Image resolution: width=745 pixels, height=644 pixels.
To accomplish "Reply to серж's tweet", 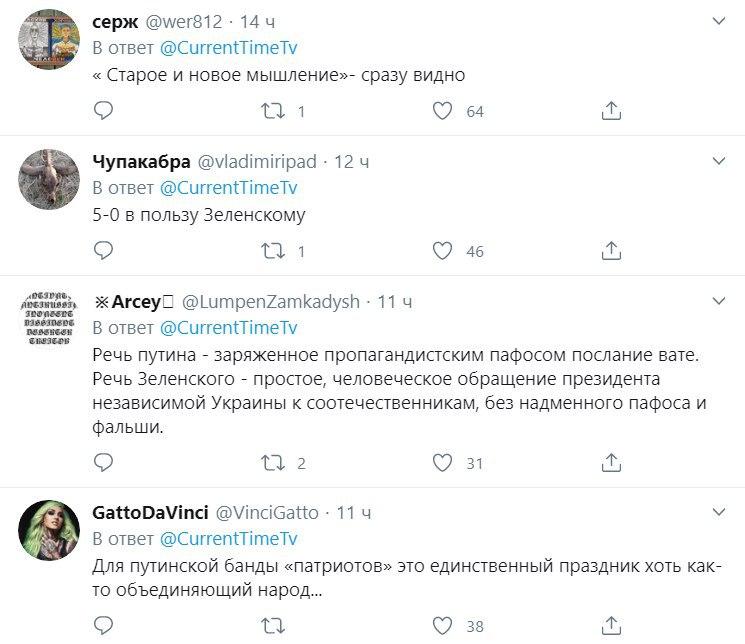I will click(x=103, y=111).
